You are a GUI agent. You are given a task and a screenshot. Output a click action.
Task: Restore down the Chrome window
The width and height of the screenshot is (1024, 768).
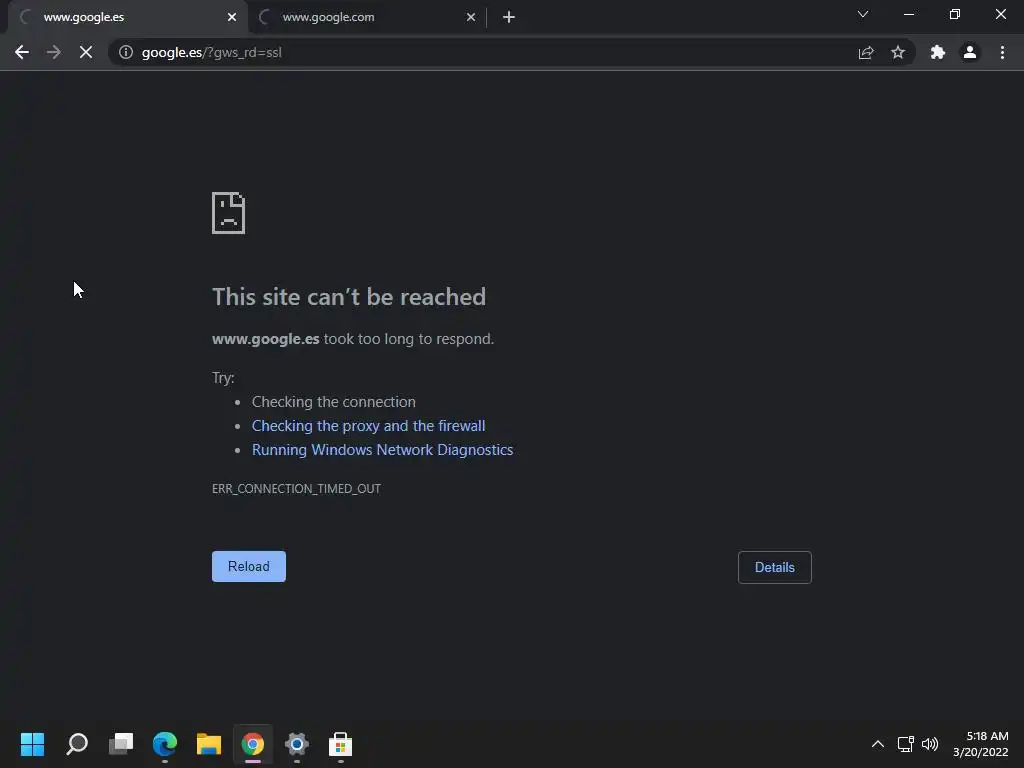955,14
